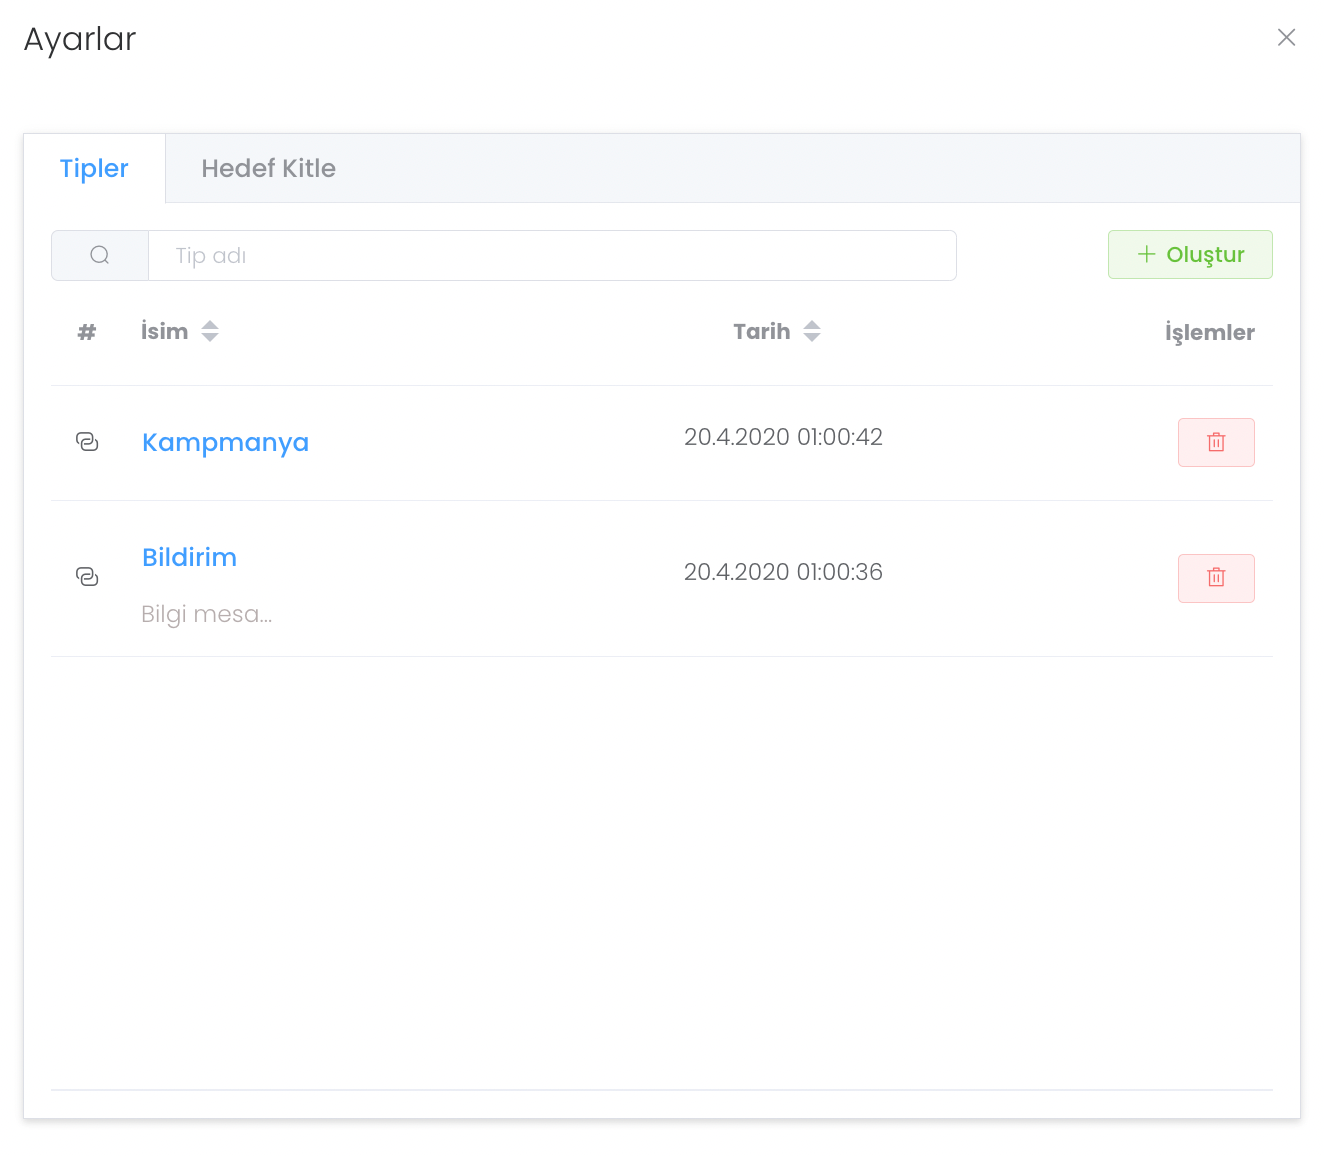
Task: Delete the Bildirim row
Action: 1216,578
